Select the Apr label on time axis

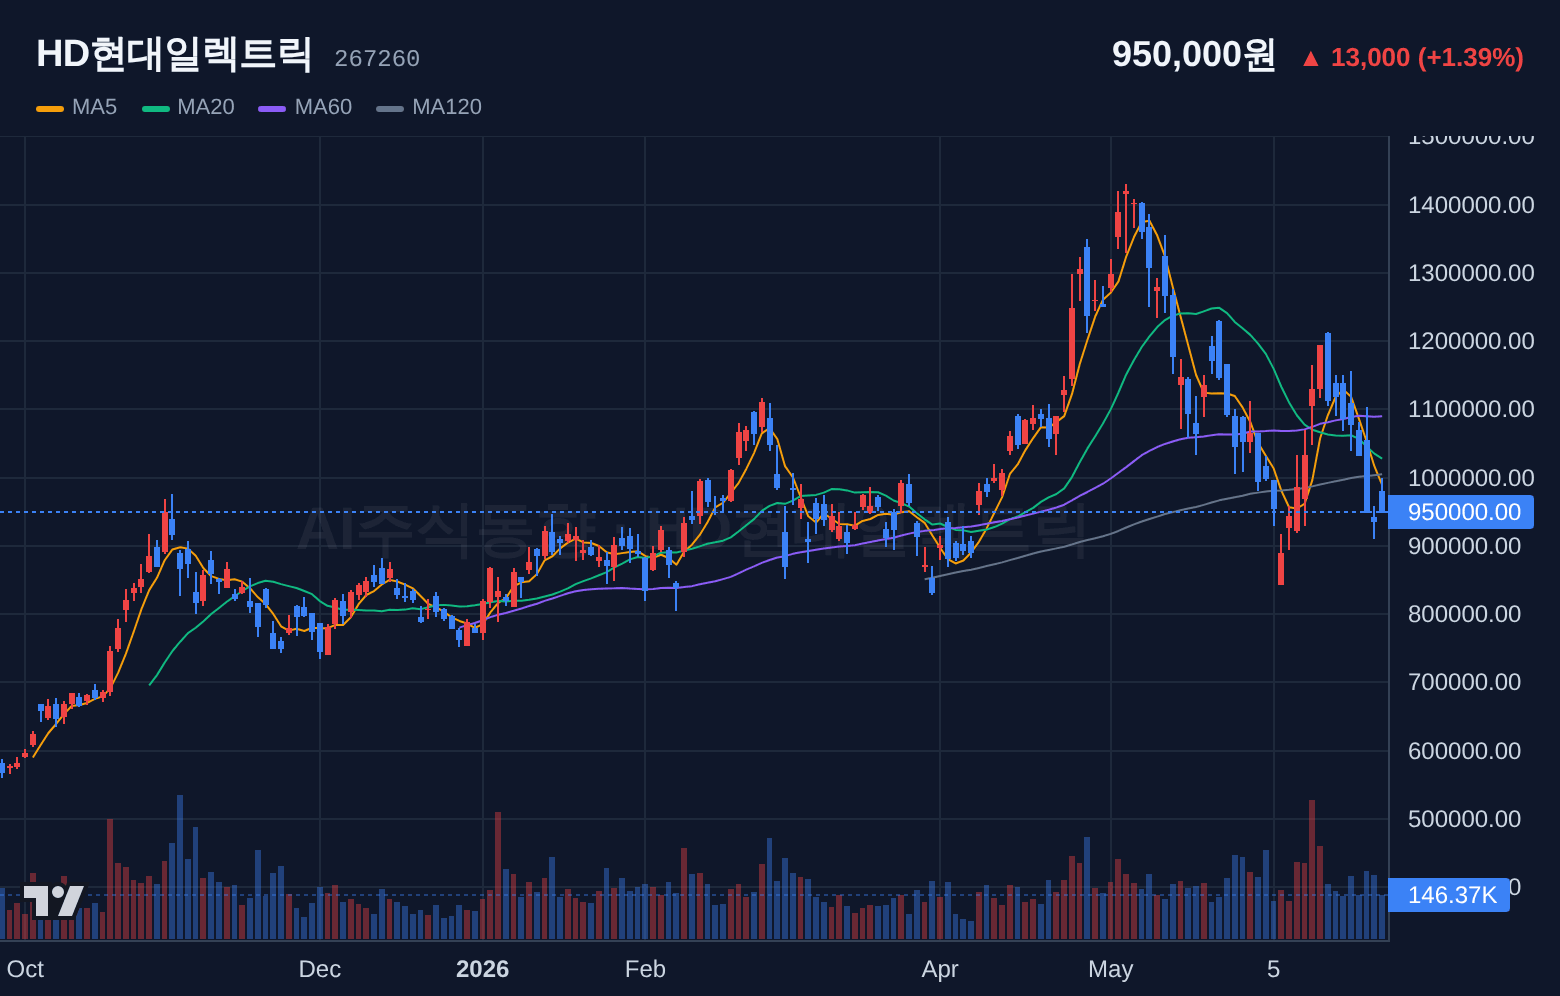[940, 969]
